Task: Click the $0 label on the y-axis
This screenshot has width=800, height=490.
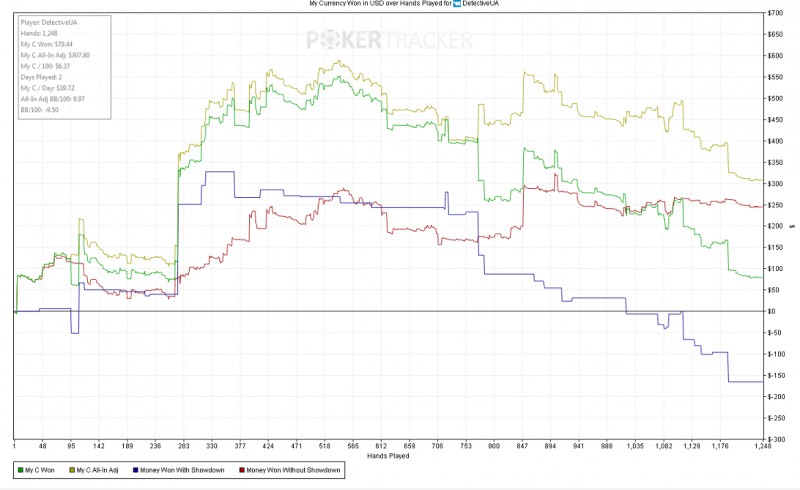Action: 771,311
